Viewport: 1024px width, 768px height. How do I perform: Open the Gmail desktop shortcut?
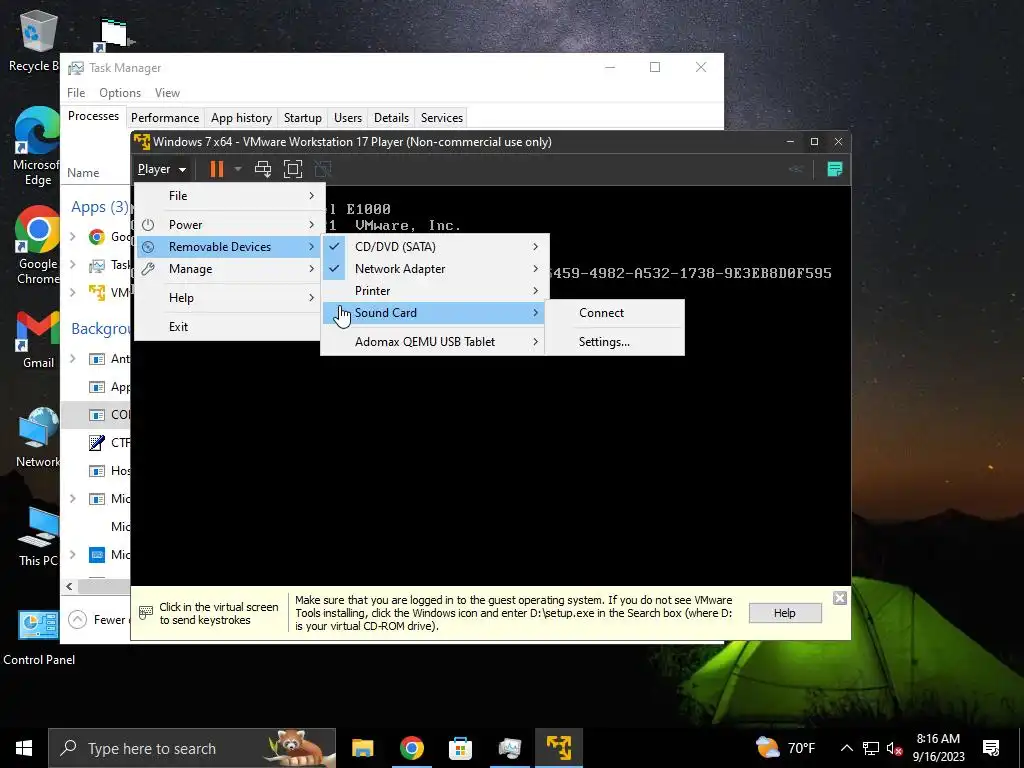[x=38, y=340]
